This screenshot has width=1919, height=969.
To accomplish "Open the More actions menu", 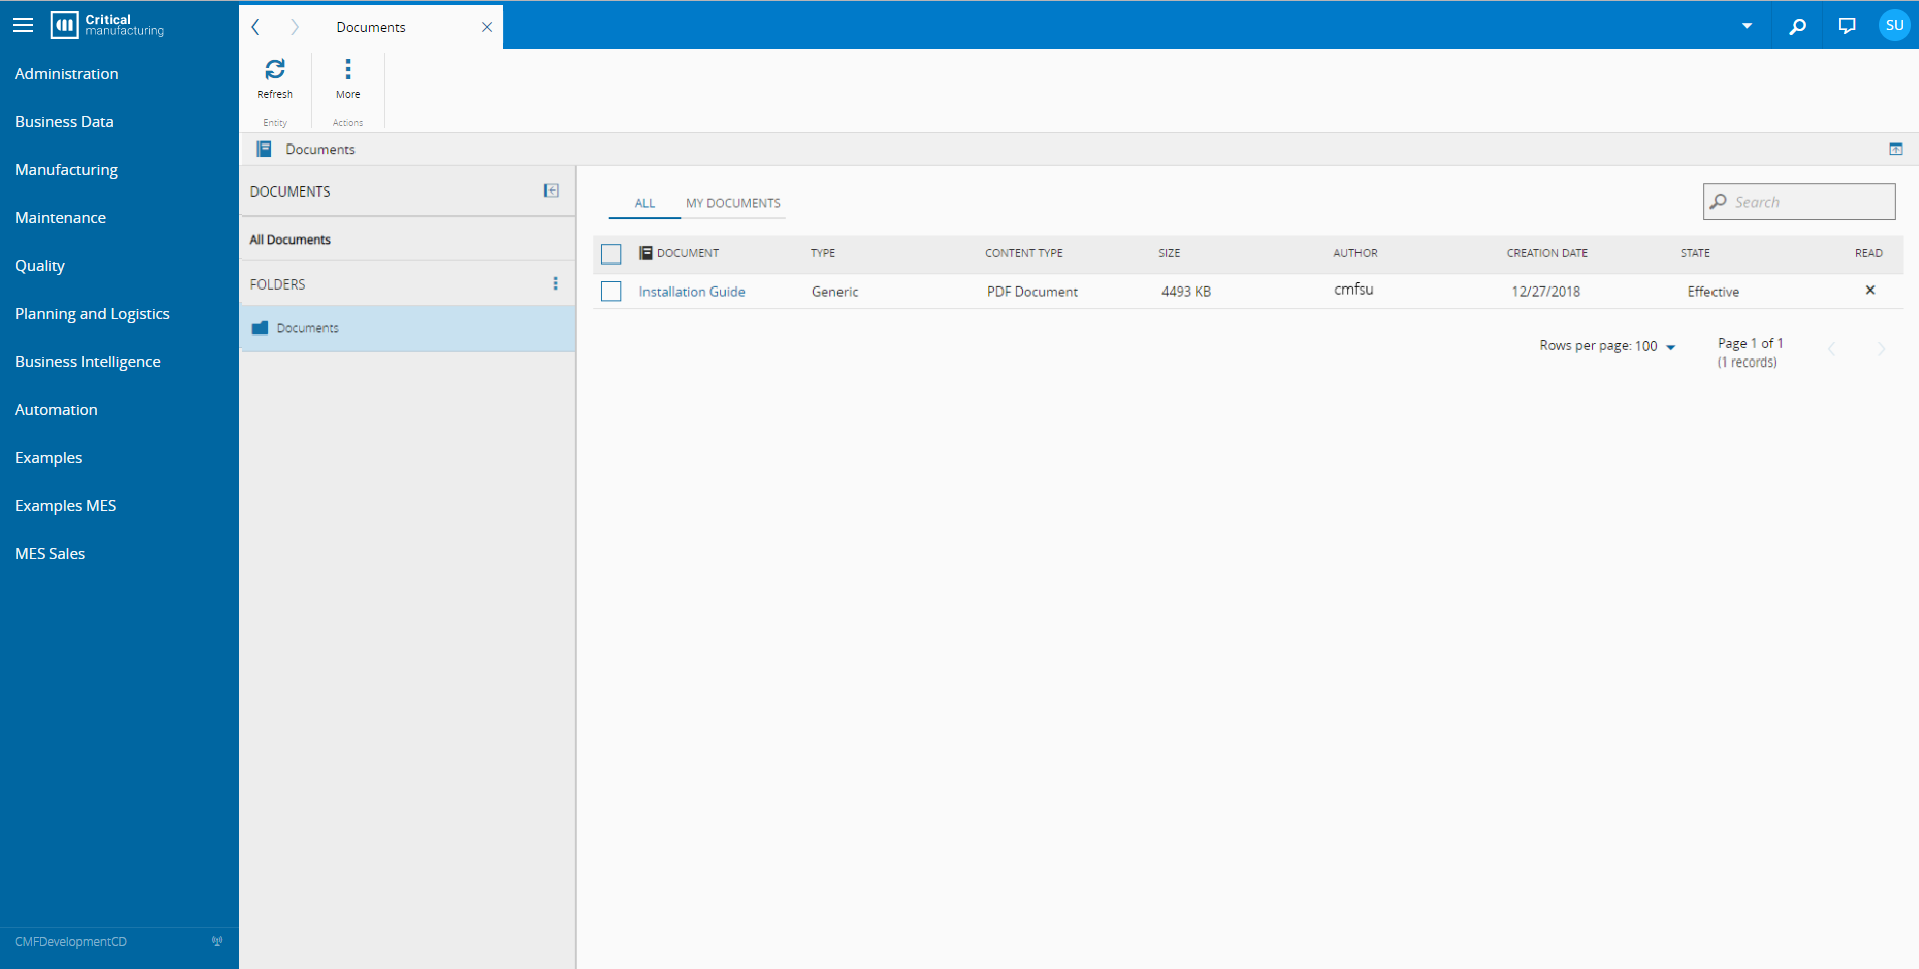I will pyautogui.click(x=348, y=70).
